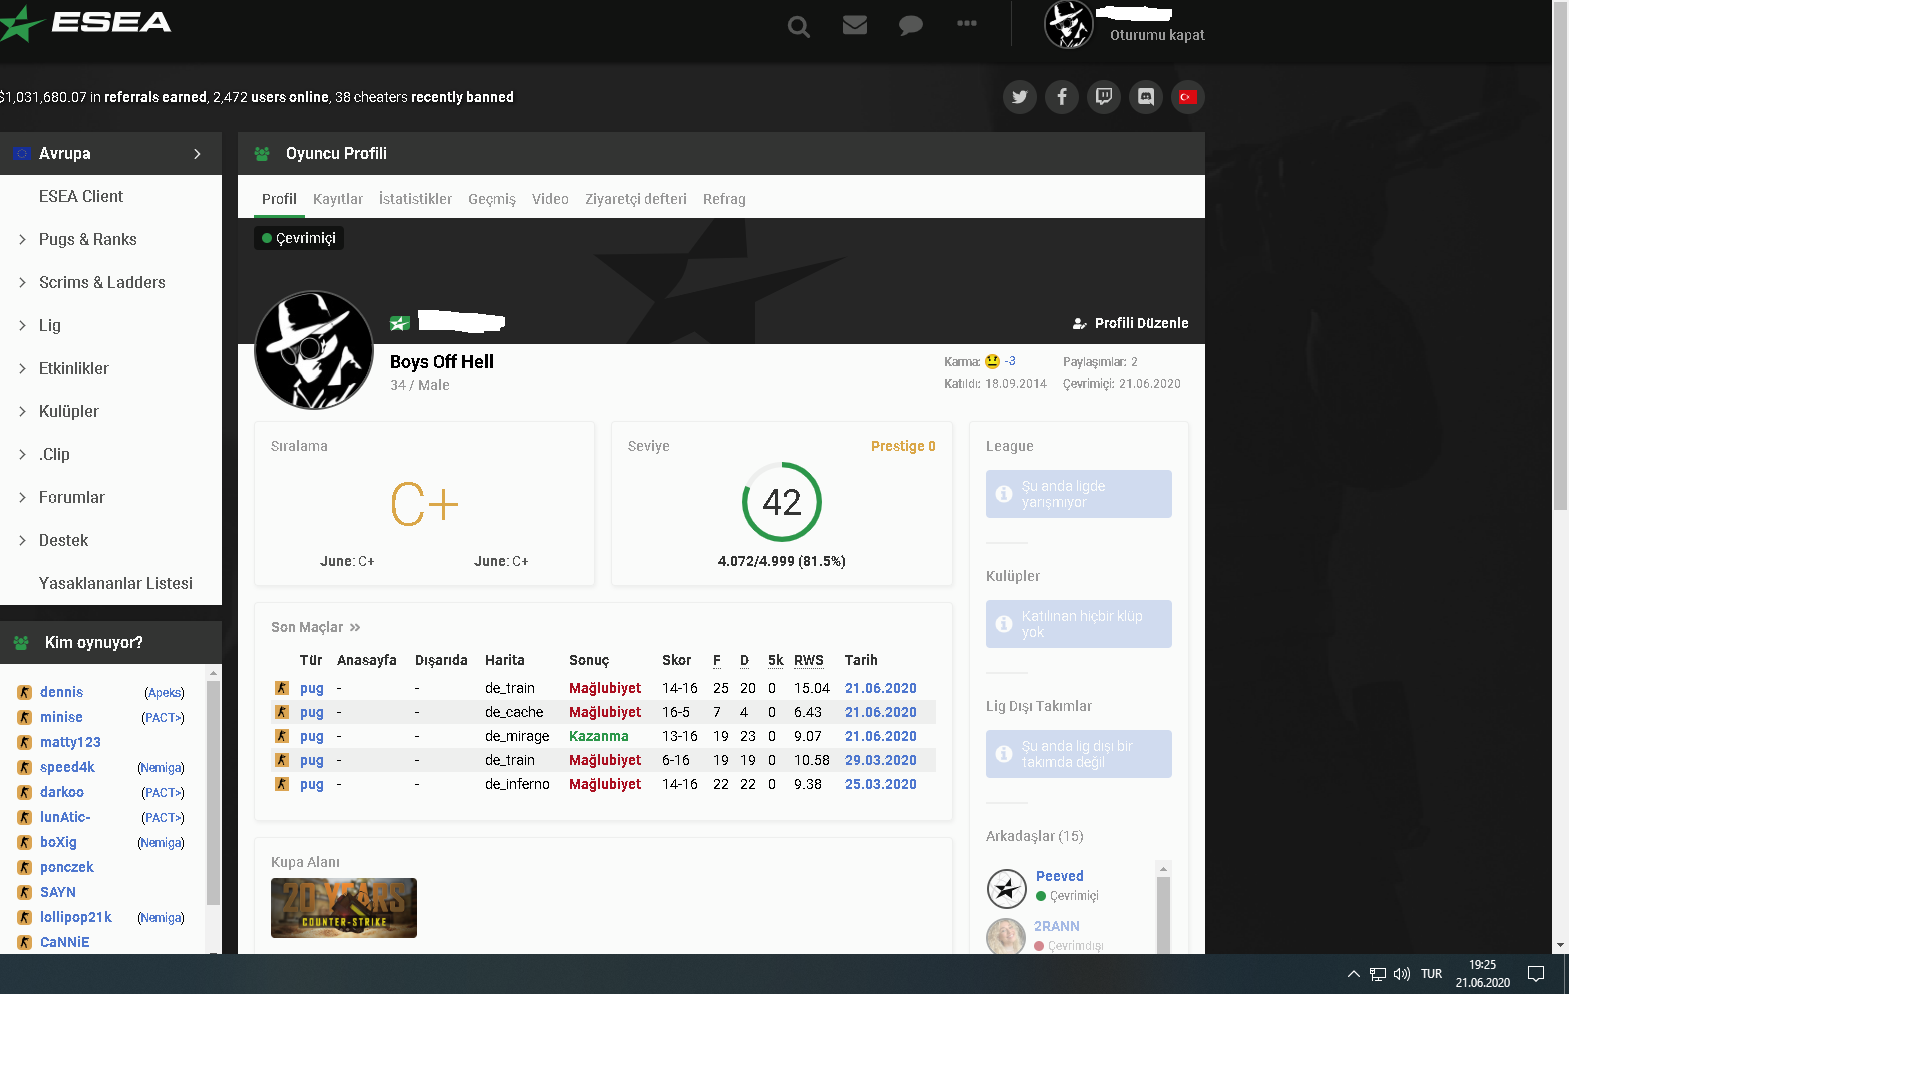Click the CS game icon of the de_cache match
The image size is (1920, 1080).
[282, 712]
